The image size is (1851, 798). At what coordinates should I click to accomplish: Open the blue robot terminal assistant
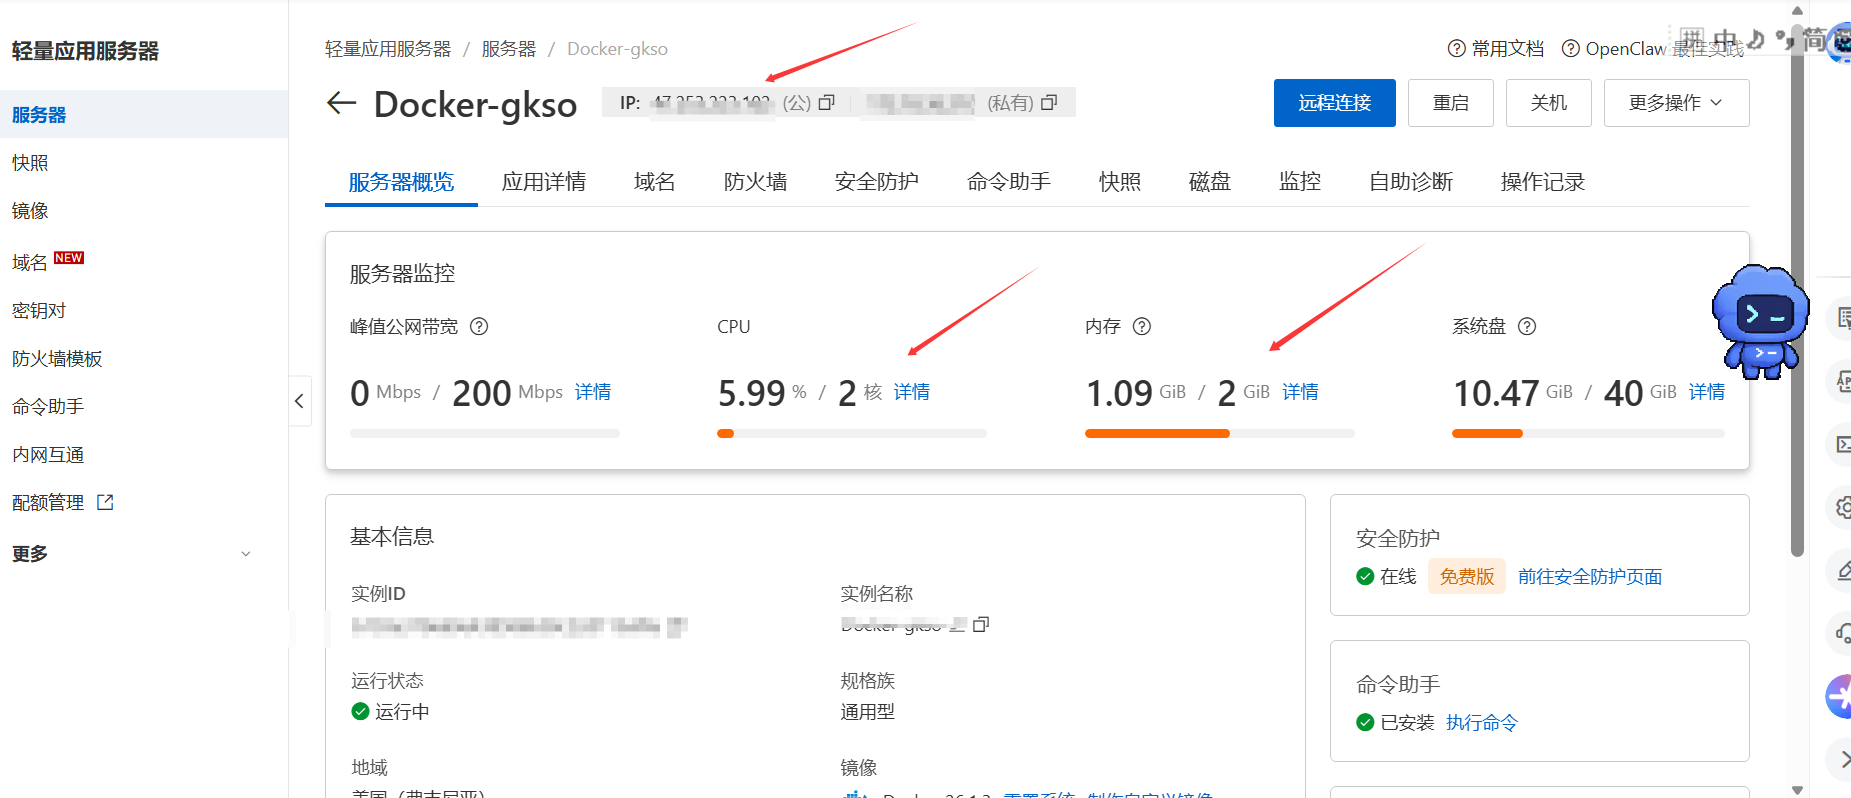point(1761,321)
